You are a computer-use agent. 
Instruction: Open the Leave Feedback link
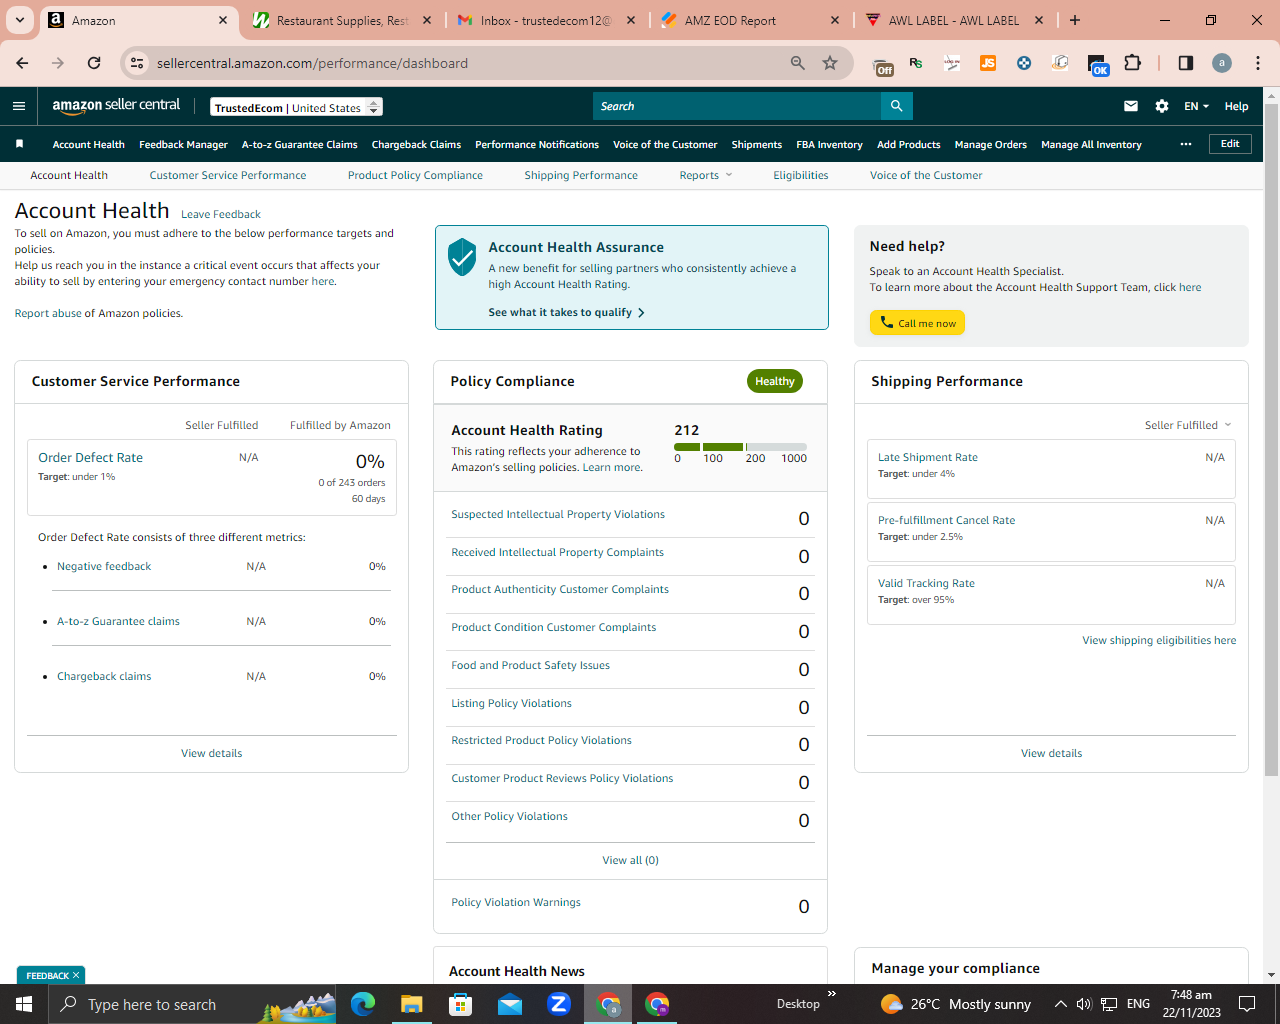pos(221,214)
